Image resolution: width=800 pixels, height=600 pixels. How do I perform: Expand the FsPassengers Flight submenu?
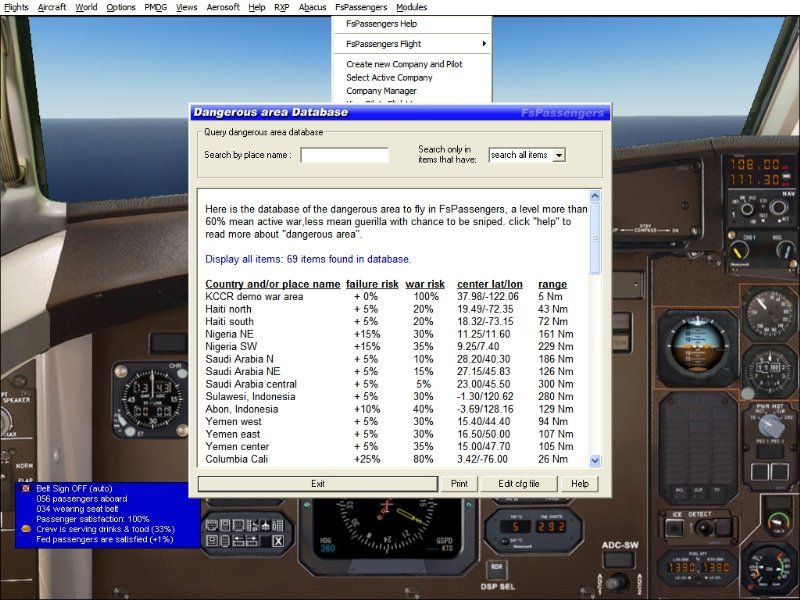[412, 44]
